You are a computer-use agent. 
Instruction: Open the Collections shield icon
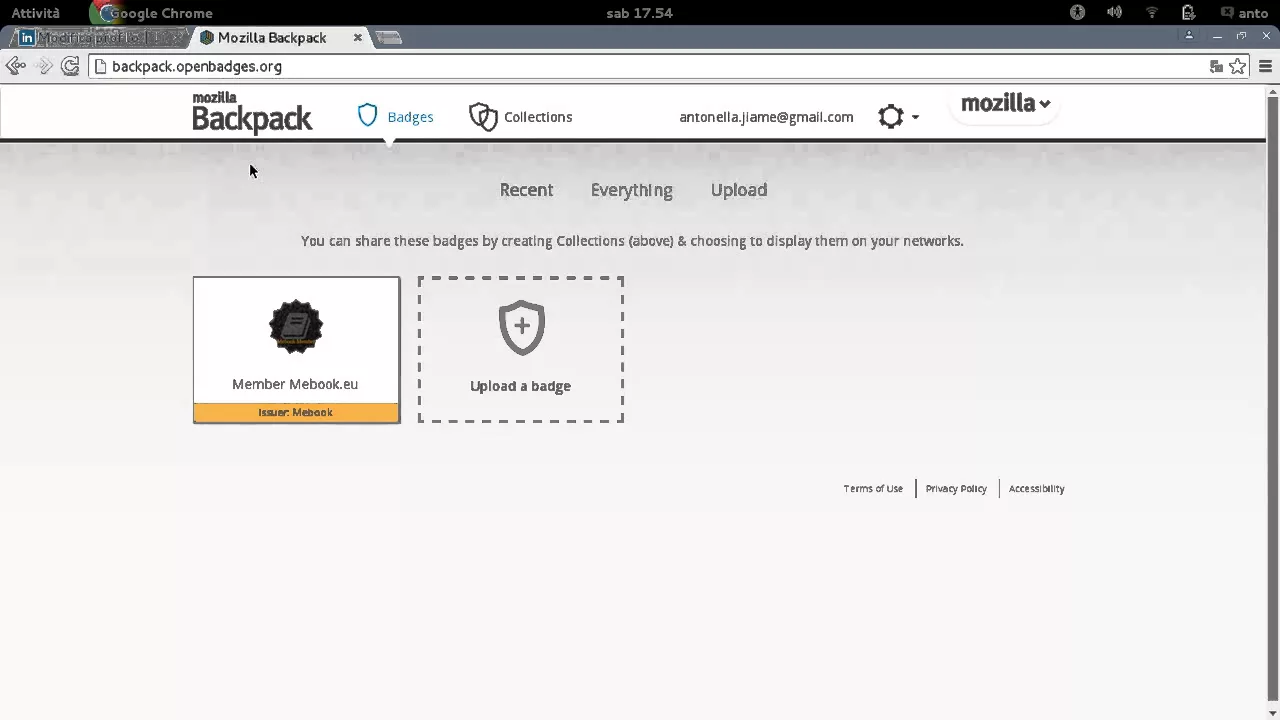point(483,117)
